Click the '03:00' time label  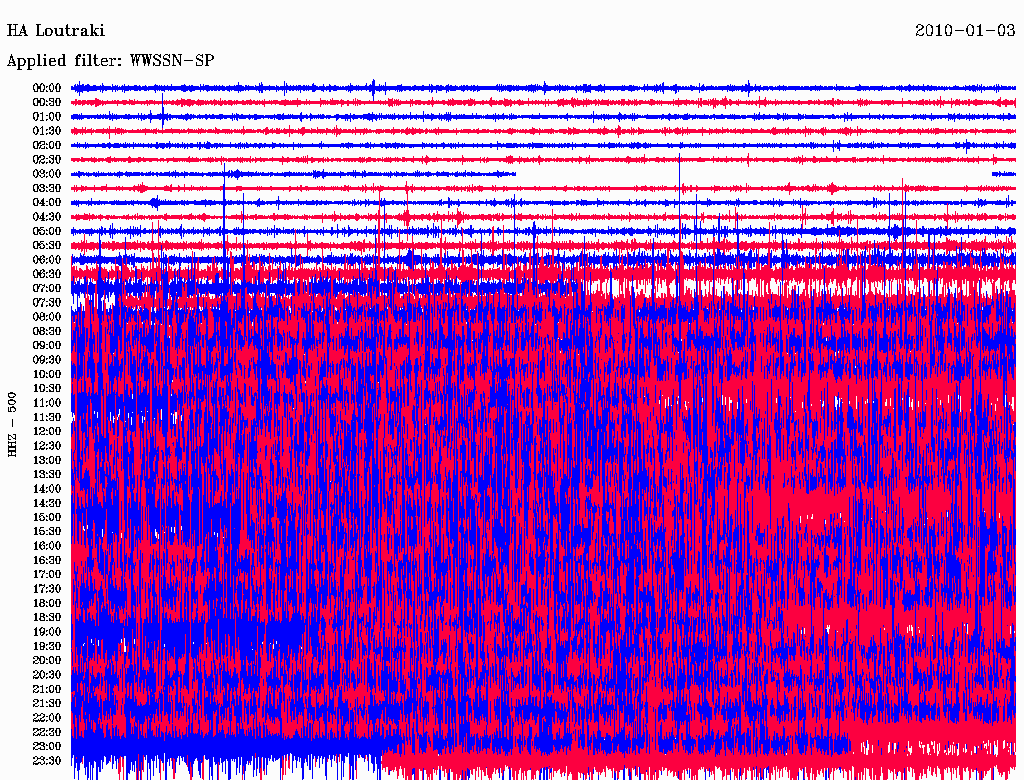pyautogui.click(x=47, y=174)
